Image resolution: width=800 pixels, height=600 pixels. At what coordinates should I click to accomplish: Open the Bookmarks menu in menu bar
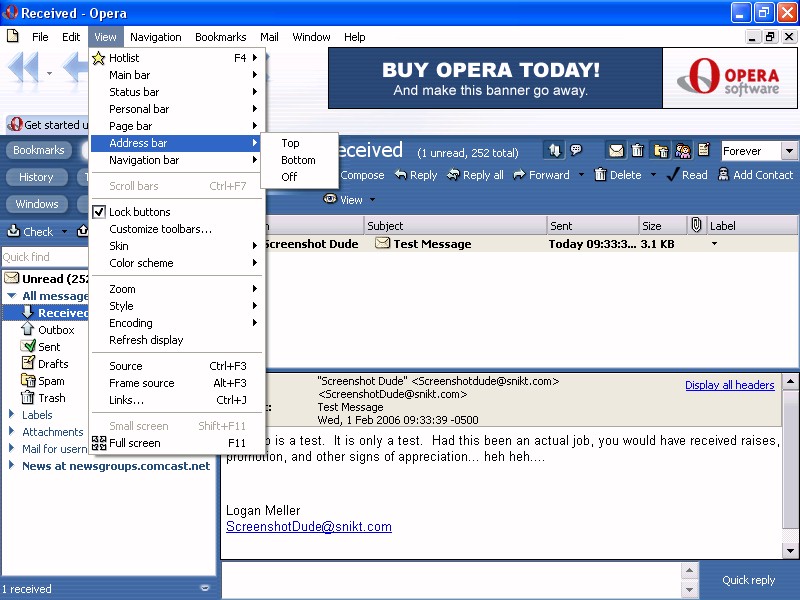coord(220,37)
